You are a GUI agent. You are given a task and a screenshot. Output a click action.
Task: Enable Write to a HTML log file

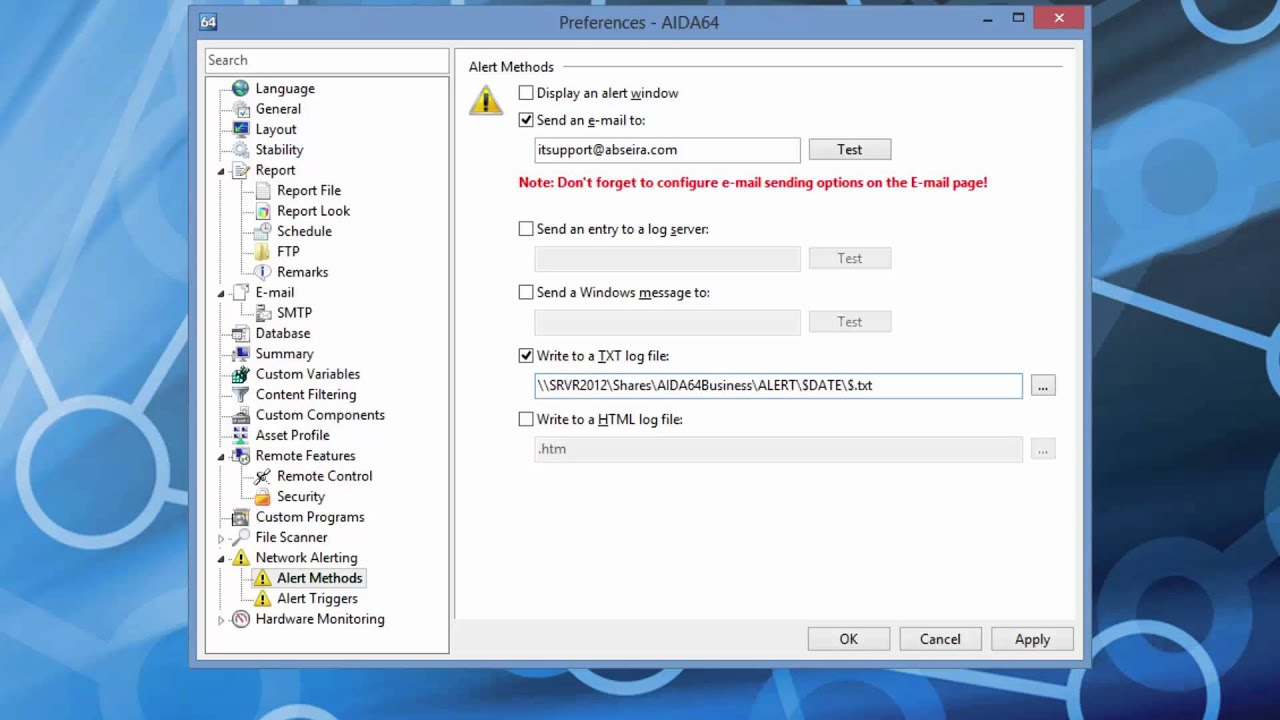(x=526, y=419)
